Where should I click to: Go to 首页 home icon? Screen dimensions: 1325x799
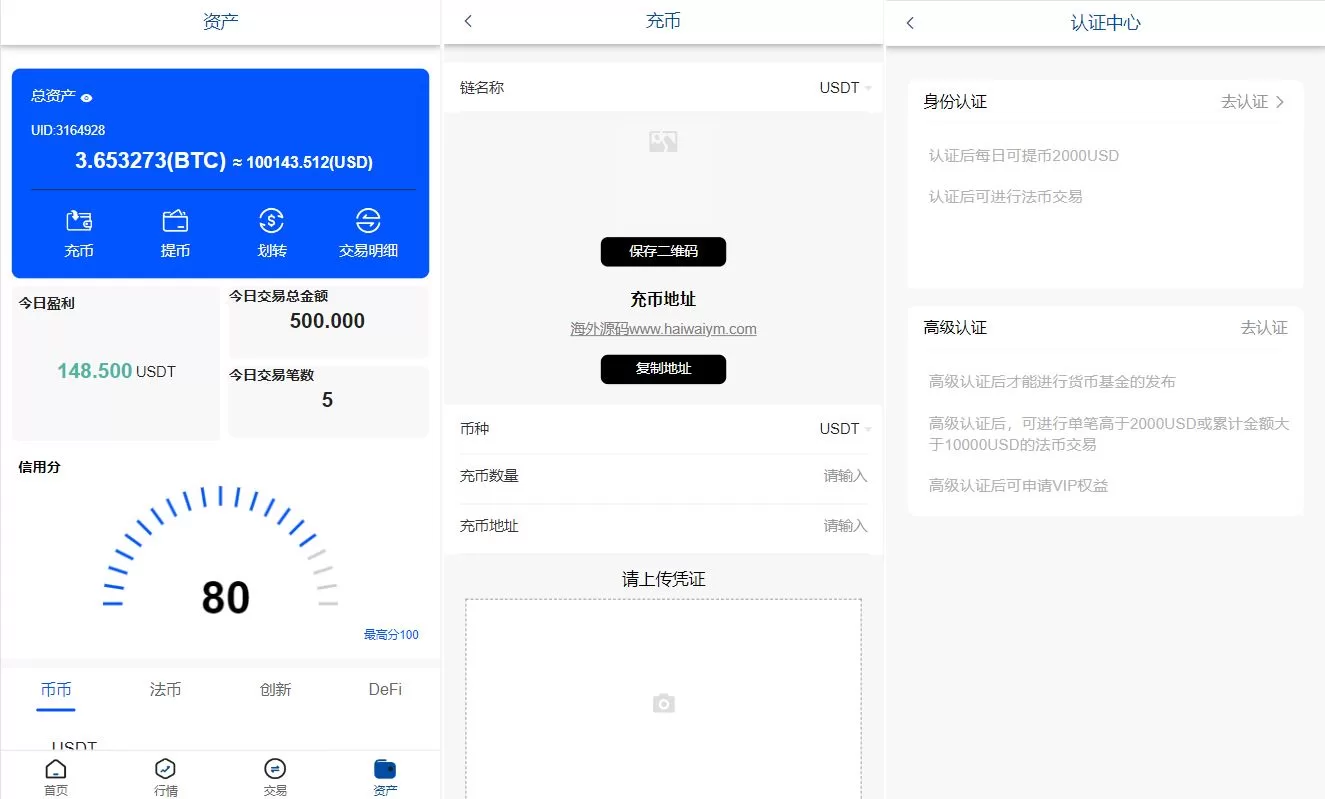[56, 769]
